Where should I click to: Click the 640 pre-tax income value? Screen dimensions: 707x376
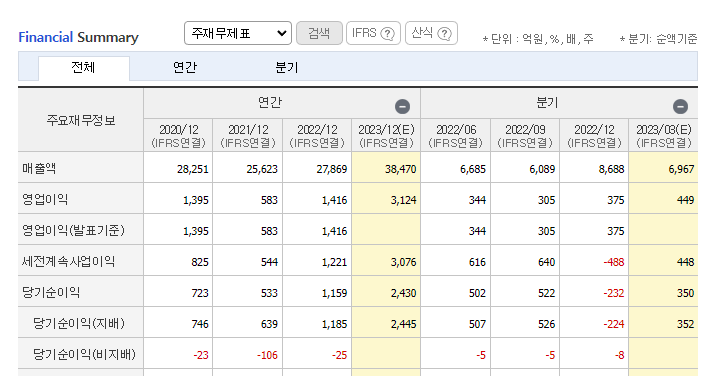click(x=546, y=262)
